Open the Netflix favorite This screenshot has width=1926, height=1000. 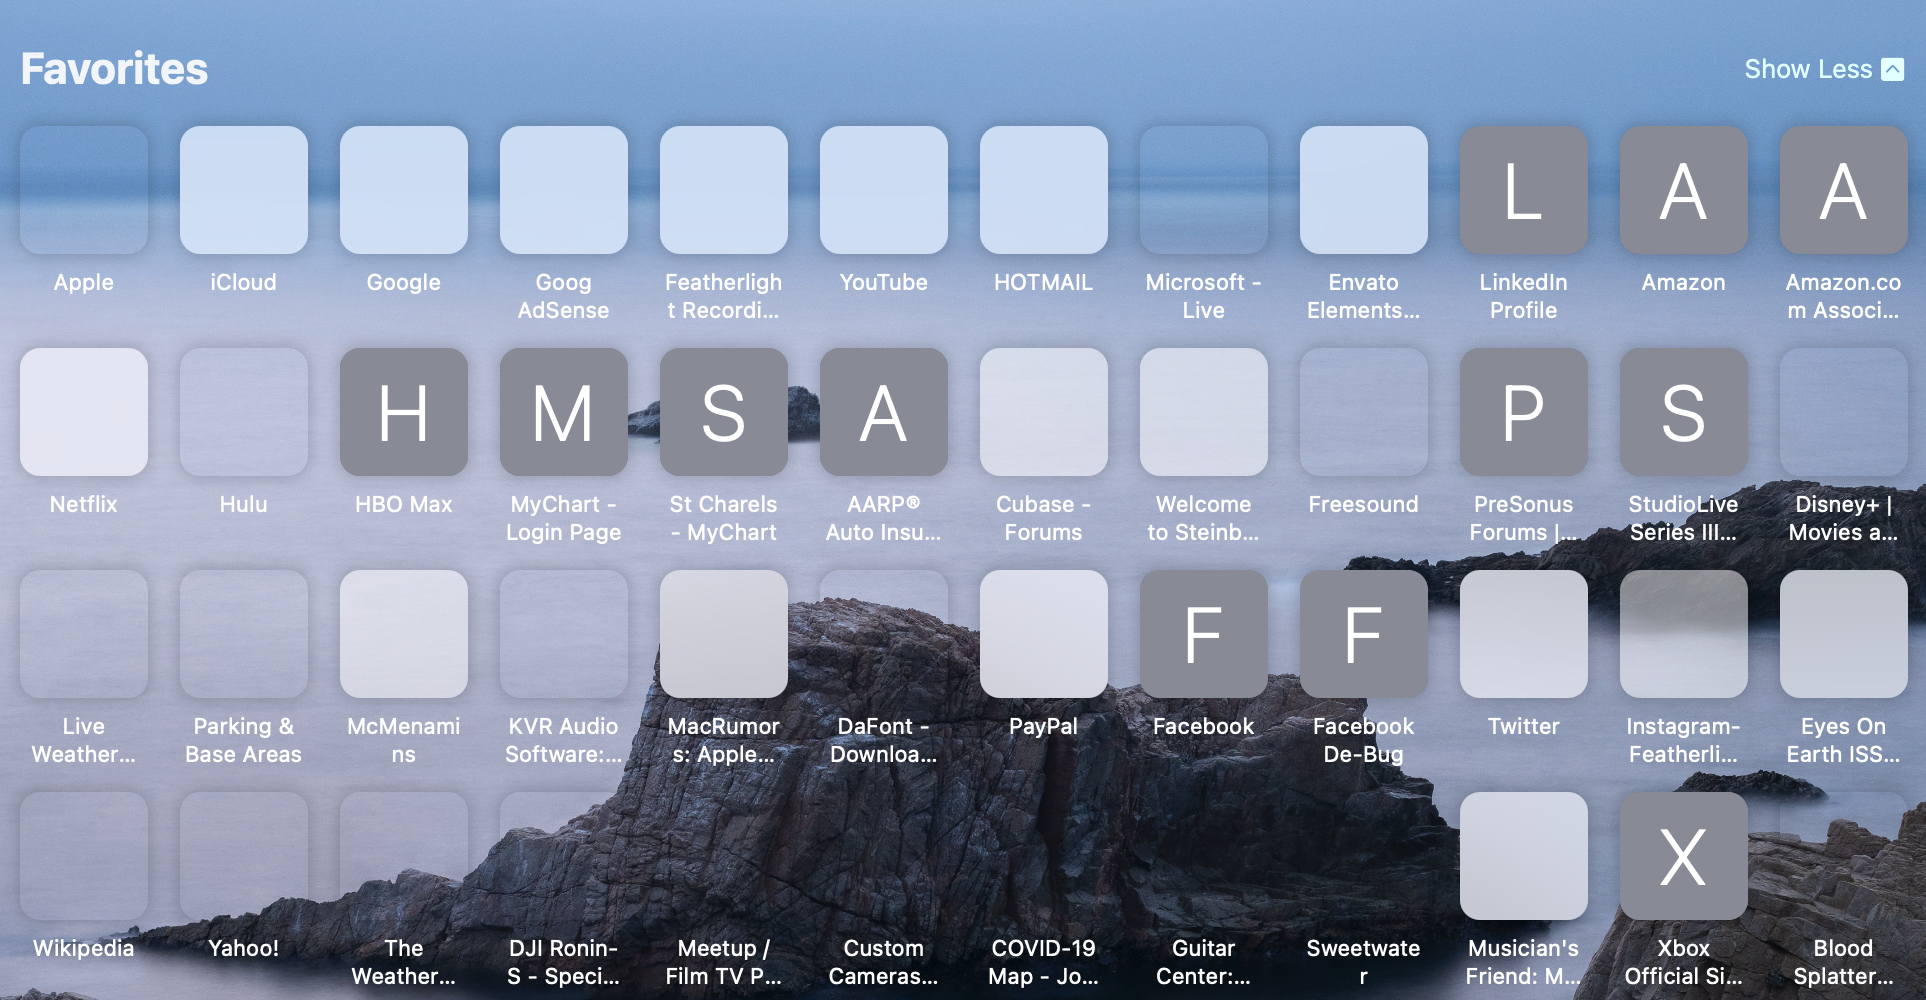[x=84, y=412]
